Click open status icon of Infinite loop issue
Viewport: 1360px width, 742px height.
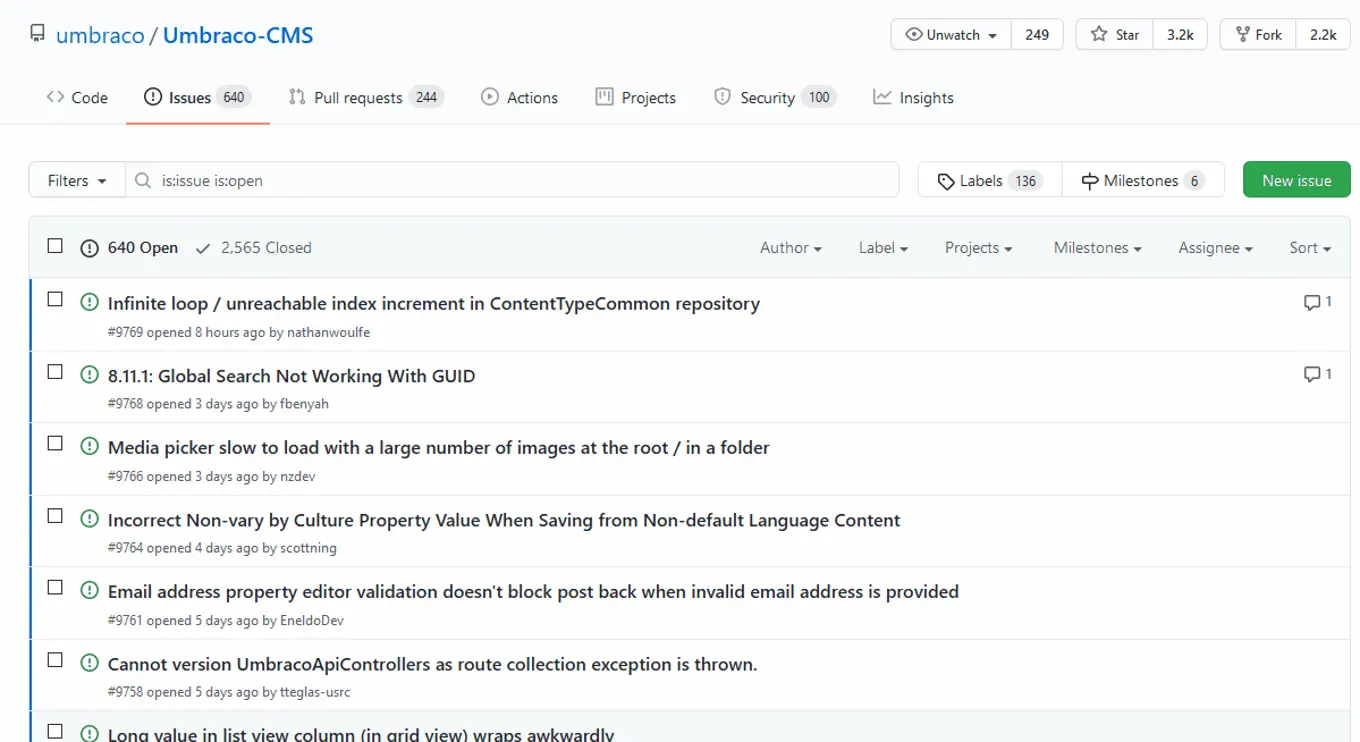coord(90,302)
